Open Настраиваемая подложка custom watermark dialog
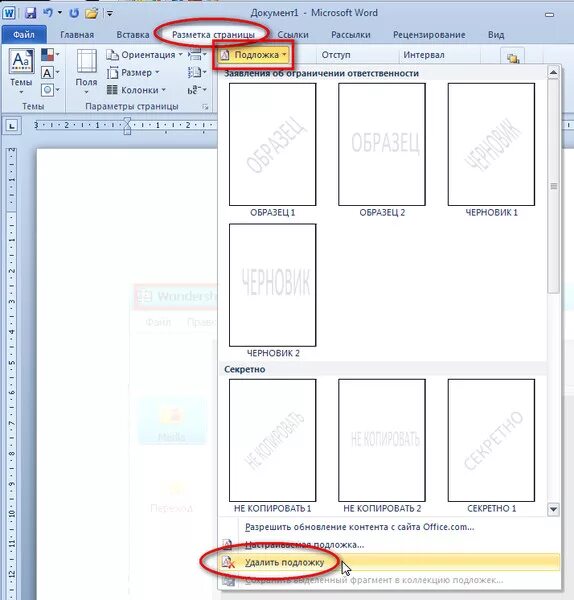 pos(390,545)
